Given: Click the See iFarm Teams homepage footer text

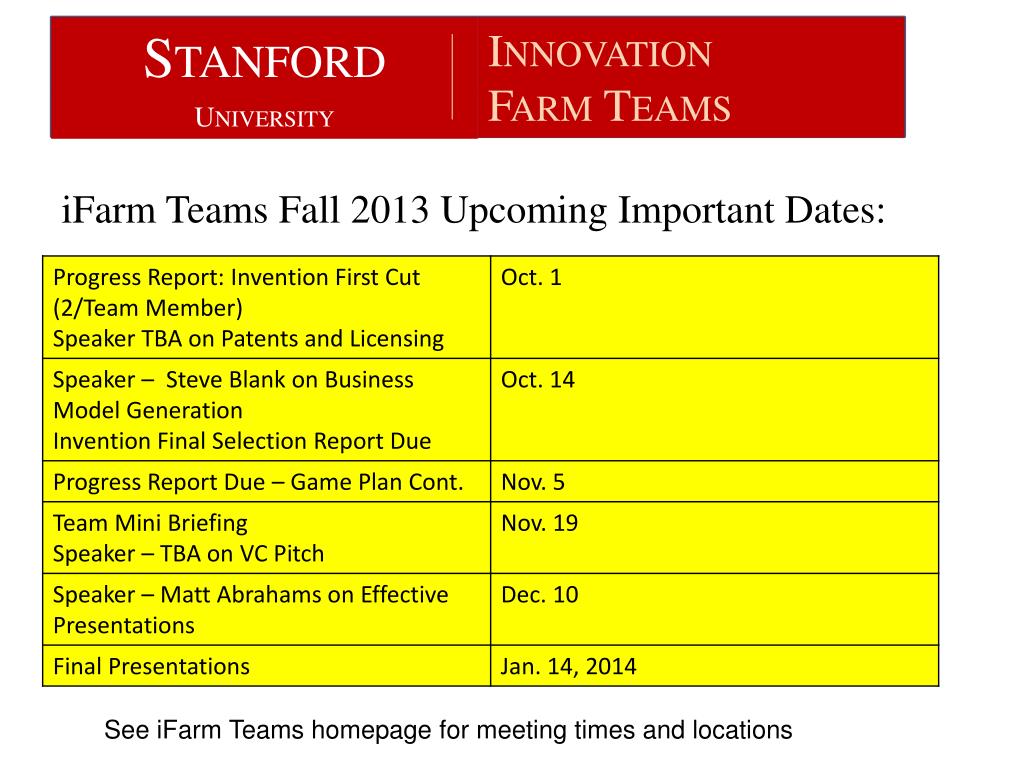Looking at the screenshot, I should [448, 731].
